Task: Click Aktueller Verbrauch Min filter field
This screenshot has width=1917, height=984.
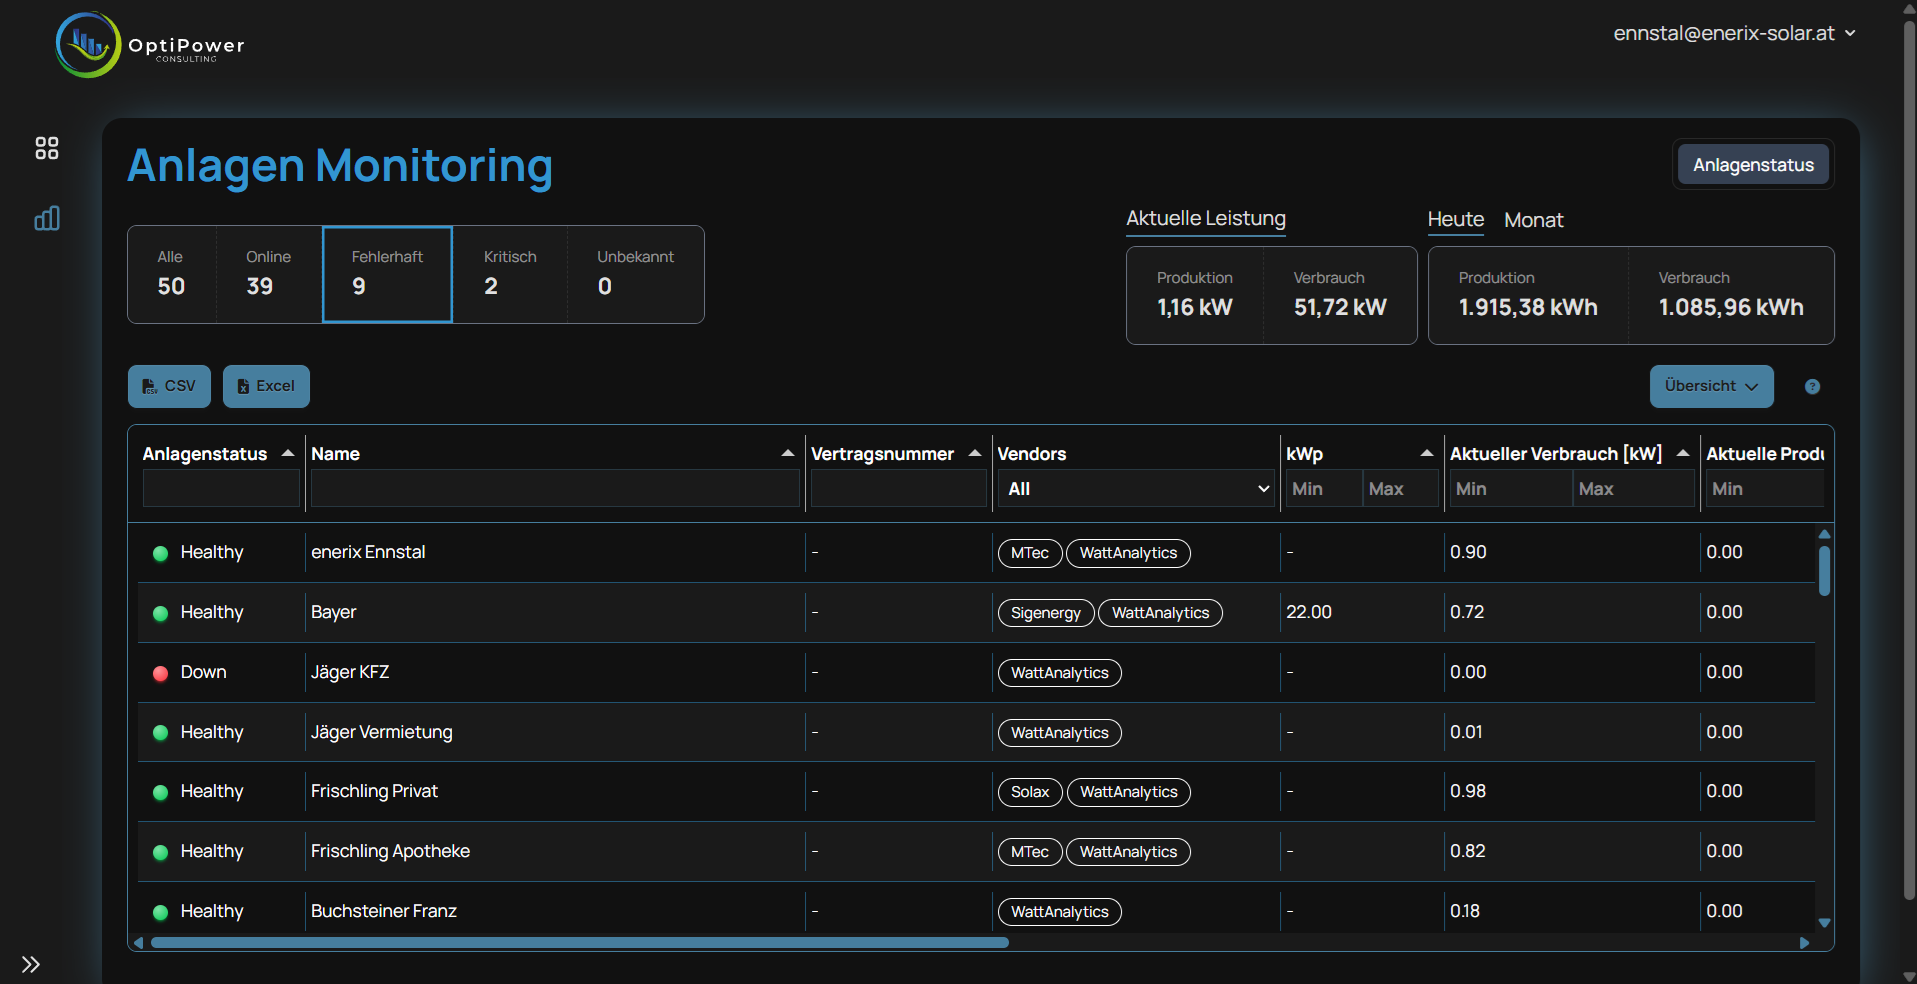Action: (1511, 489)
